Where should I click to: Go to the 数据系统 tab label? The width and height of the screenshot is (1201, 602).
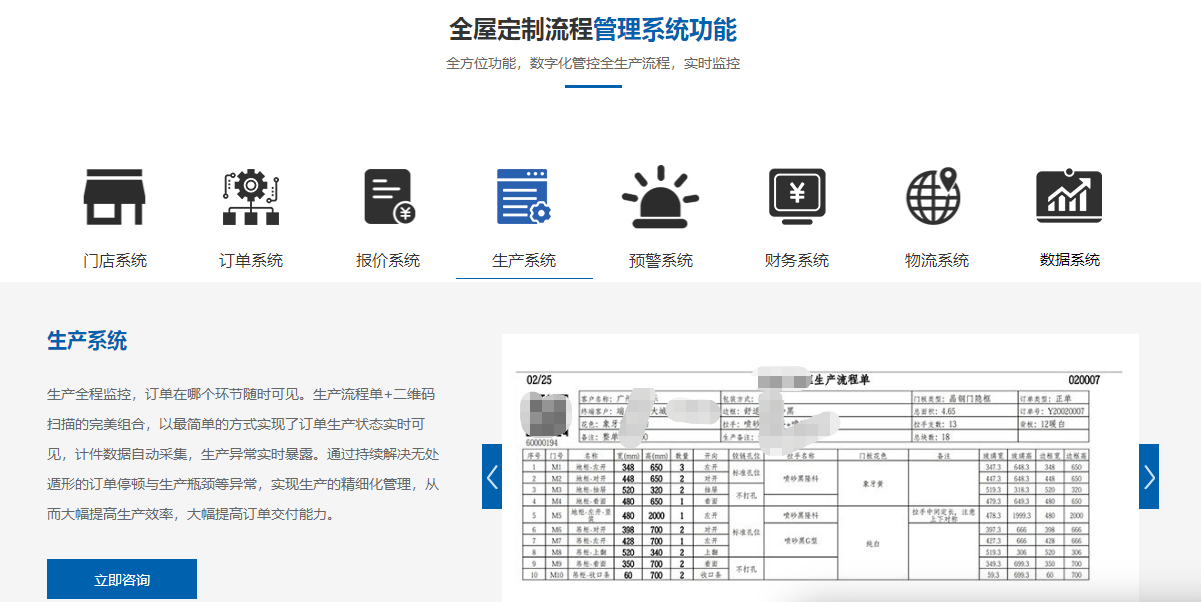coord(1069,260)
